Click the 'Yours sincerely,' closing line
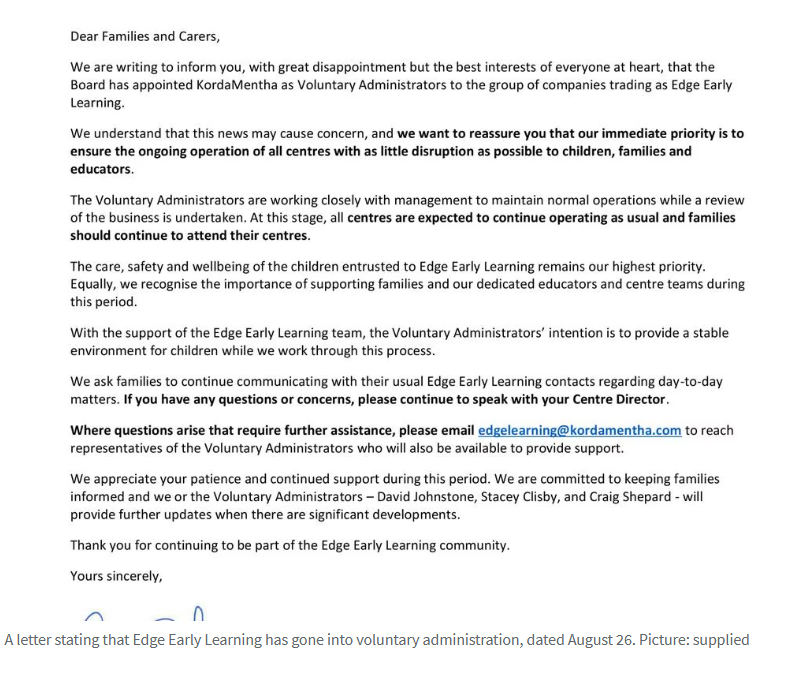The image size is (789, 675). [x=116, y=576]
